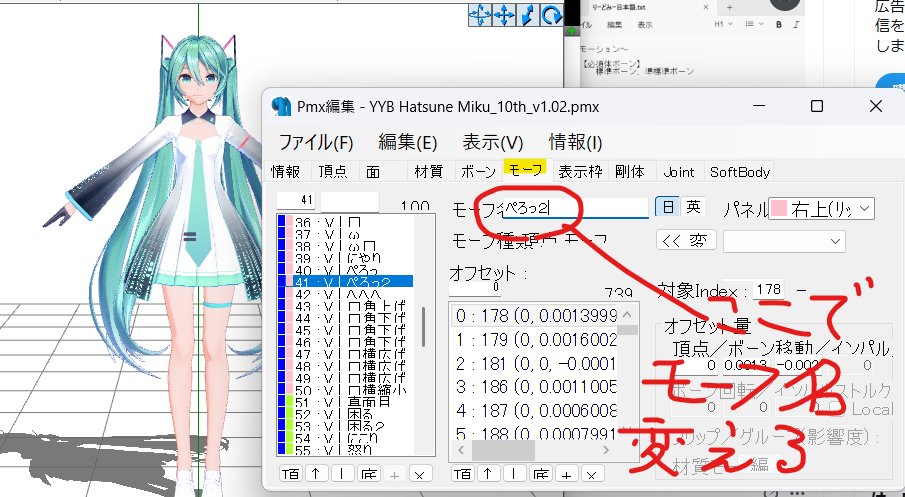The image size is (905, 497).
Task: Click into the morph name field ぺろっ2
Action: [x=575, y=208]
